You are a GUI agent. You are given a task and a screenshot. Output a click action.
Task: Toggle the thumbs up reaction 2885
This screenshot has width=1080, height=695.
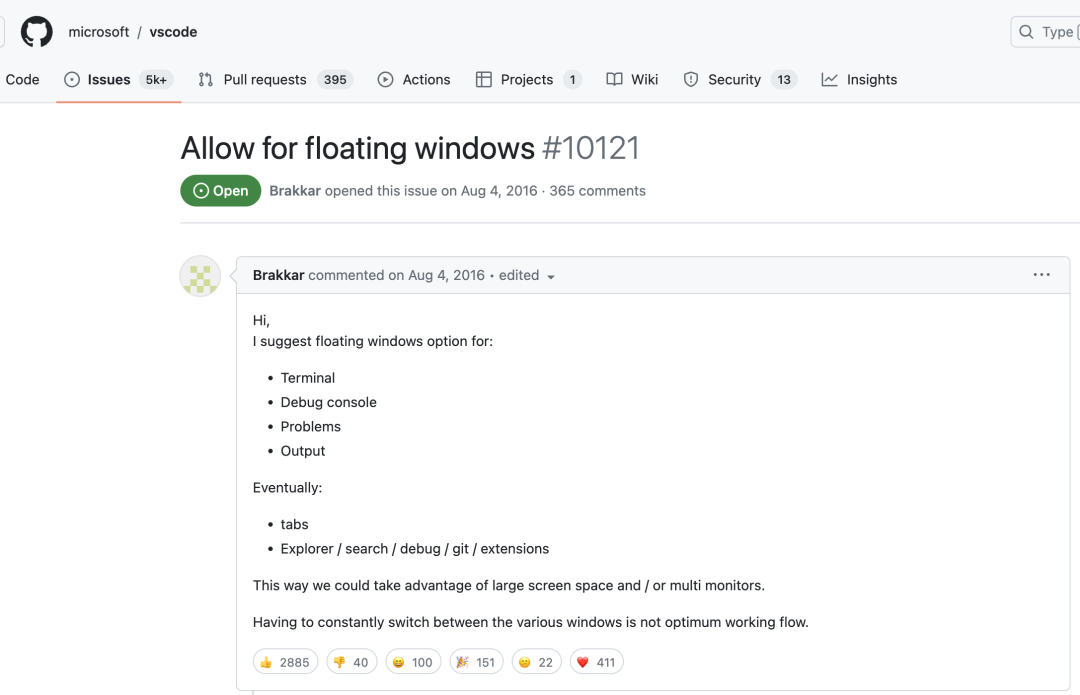tap(285, 662)
